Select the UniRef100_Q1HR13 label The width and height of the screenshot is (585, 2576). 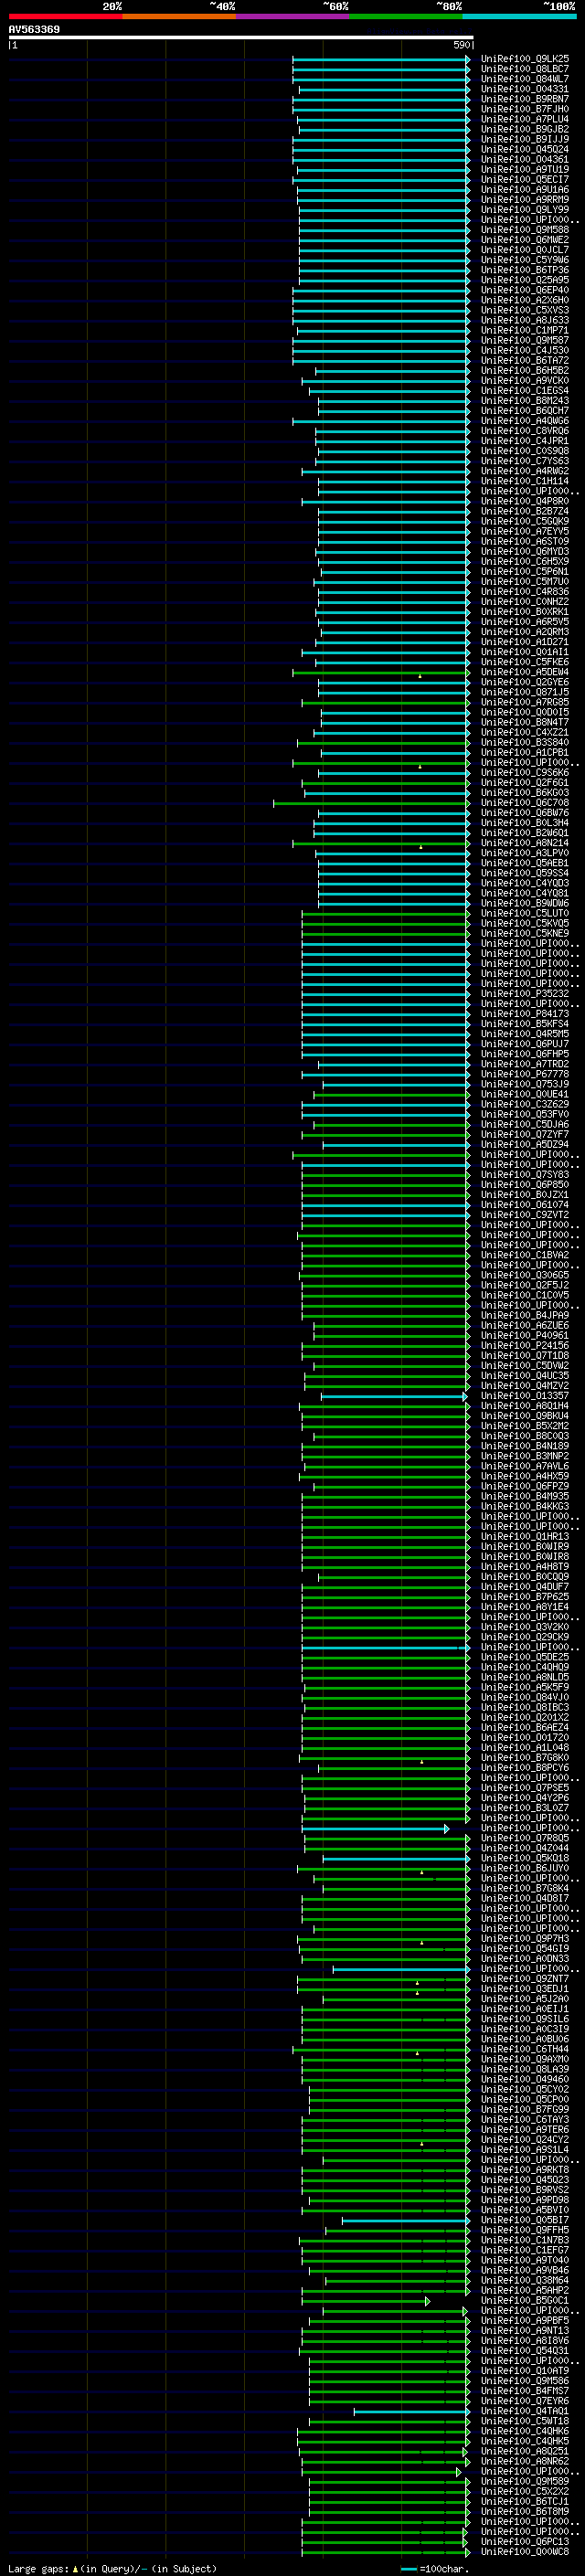[524, 1537]
